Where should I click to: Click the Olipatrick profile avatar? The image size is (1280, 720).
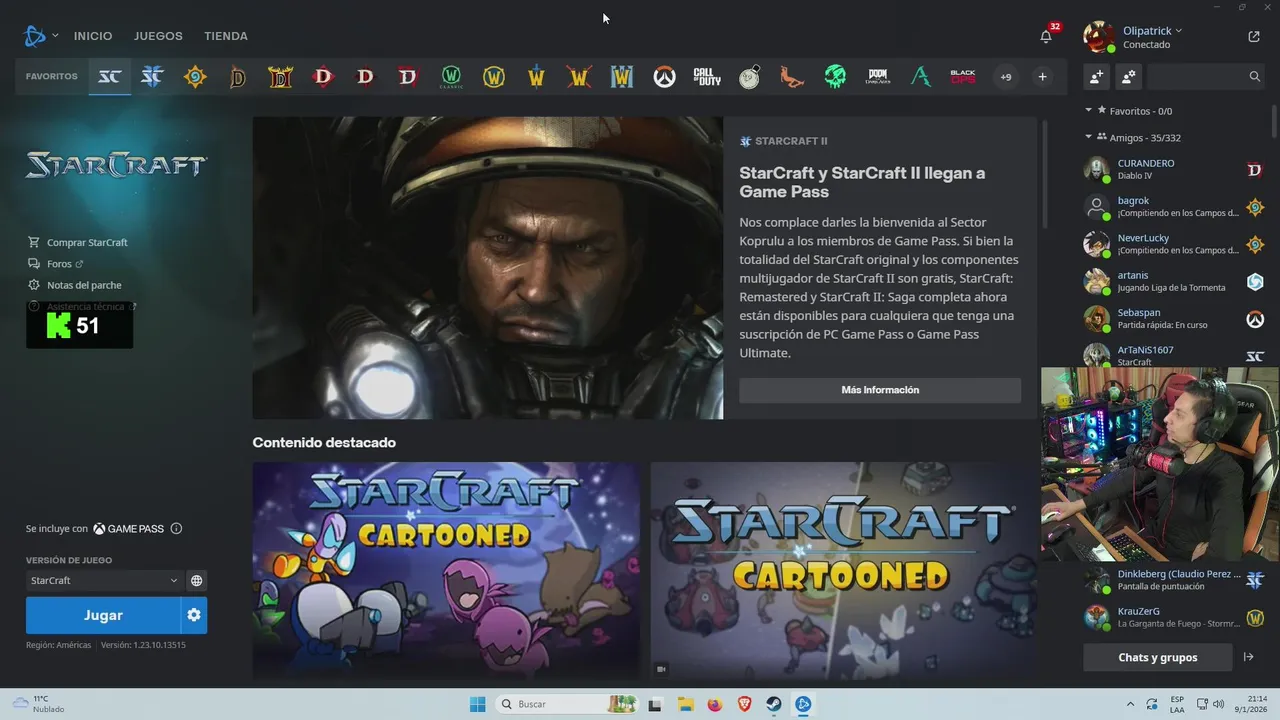coord(1099,37)
